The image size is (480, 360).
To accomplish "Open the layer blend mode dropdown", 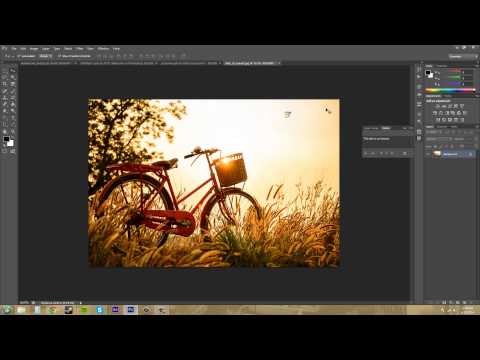I will pyautogui.click(x=439, y=139).
